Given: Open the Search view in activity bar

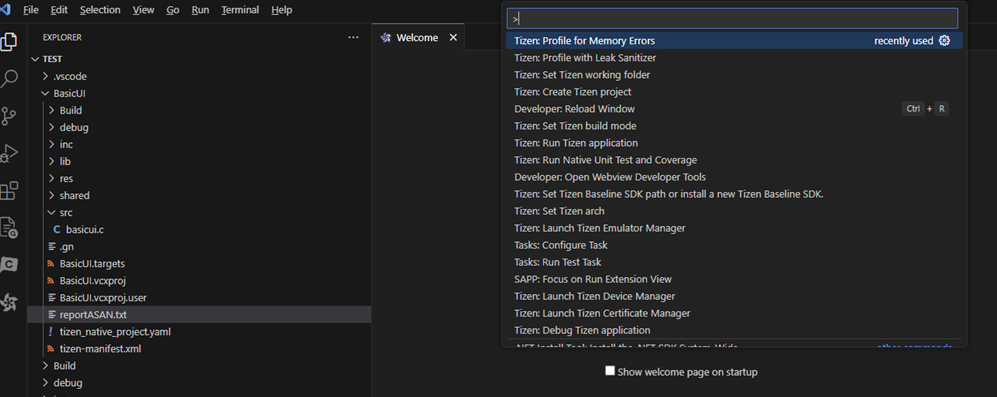Looking at the screenshot, I should pos(9,79).
